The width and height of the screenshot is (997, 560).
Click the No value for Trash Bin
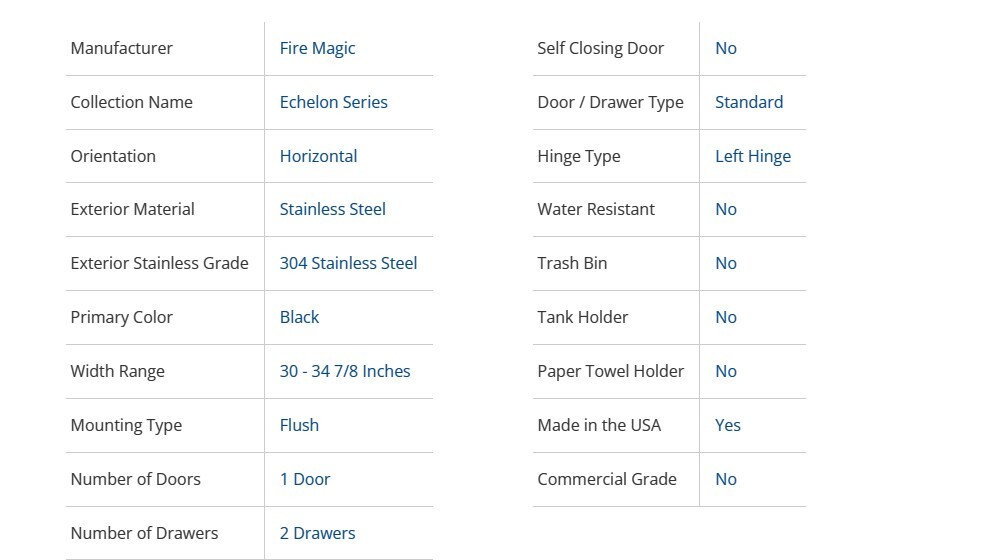[726, 263]
